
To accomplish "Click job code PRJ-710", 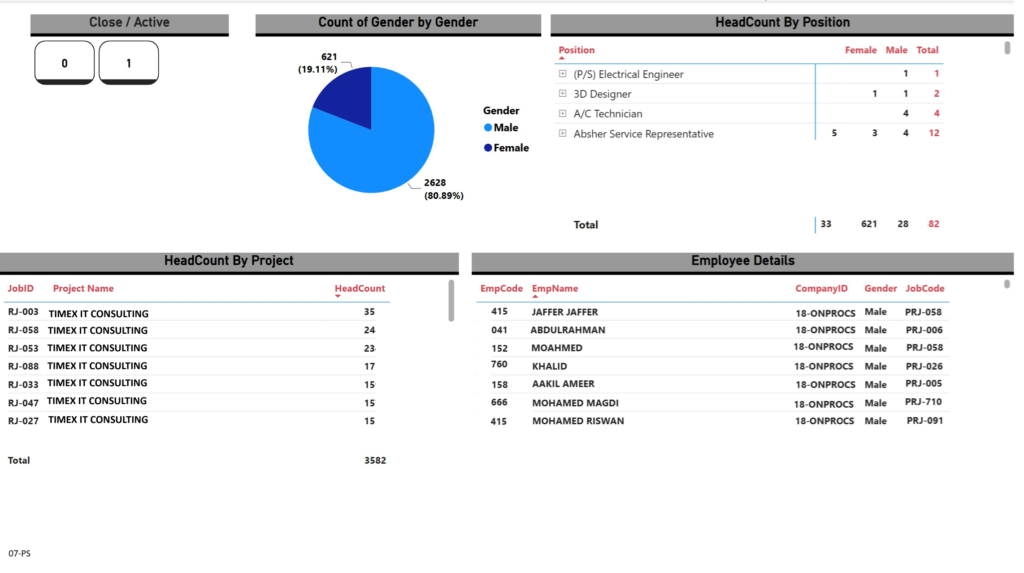I will click(923, 402).
